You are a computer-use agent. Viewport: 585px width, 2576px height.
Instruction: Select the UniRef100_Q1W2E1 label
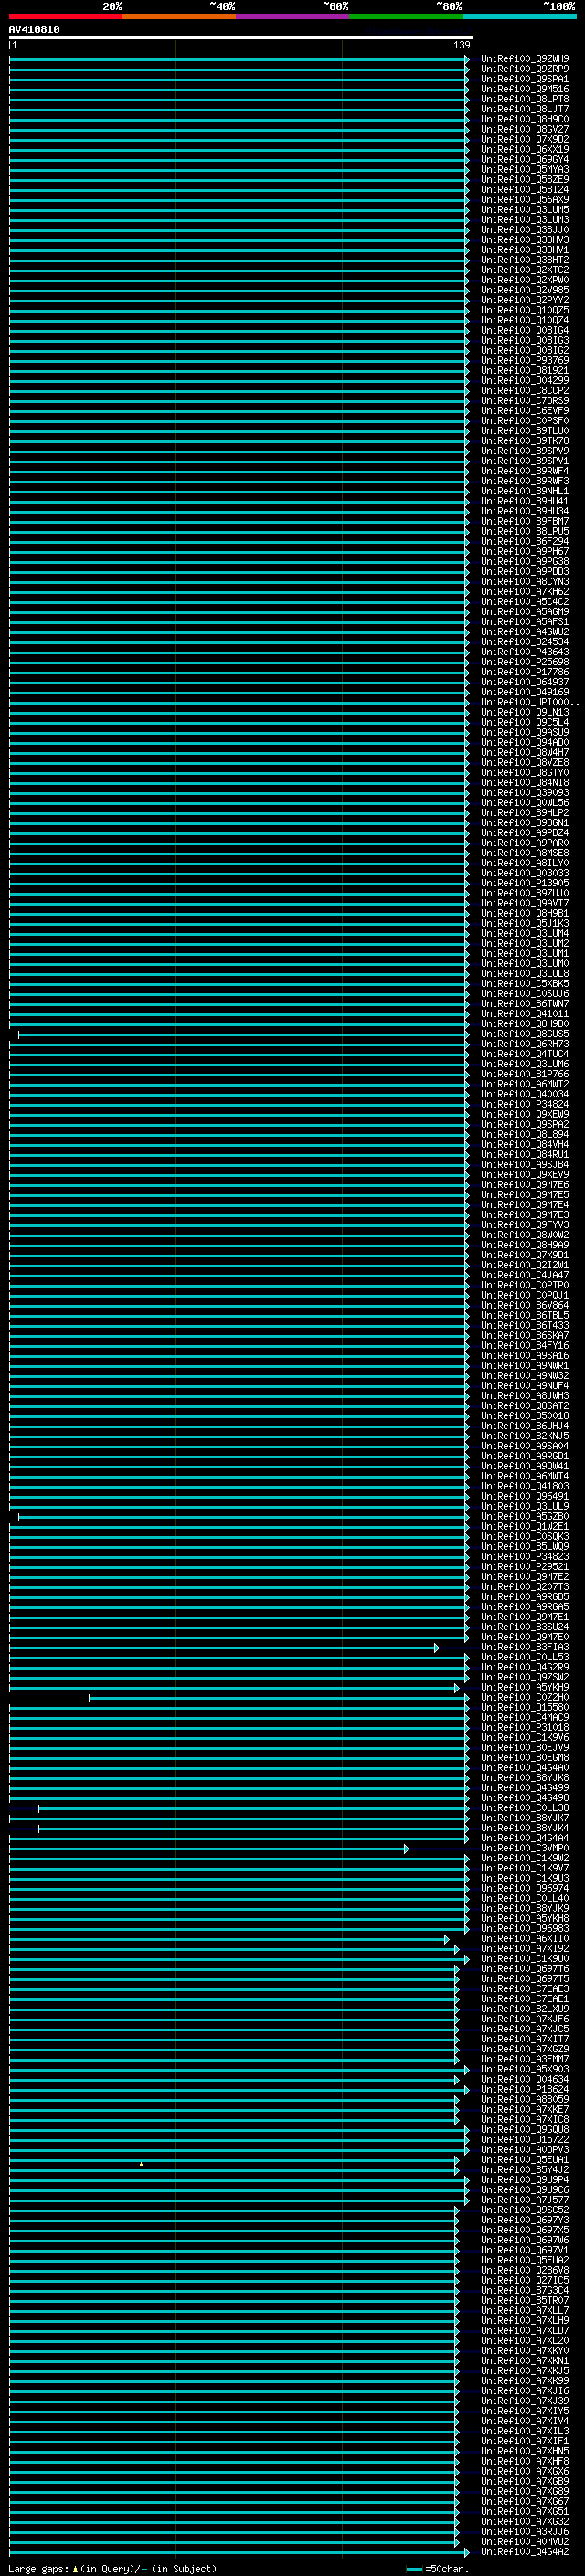(525, 1527)
